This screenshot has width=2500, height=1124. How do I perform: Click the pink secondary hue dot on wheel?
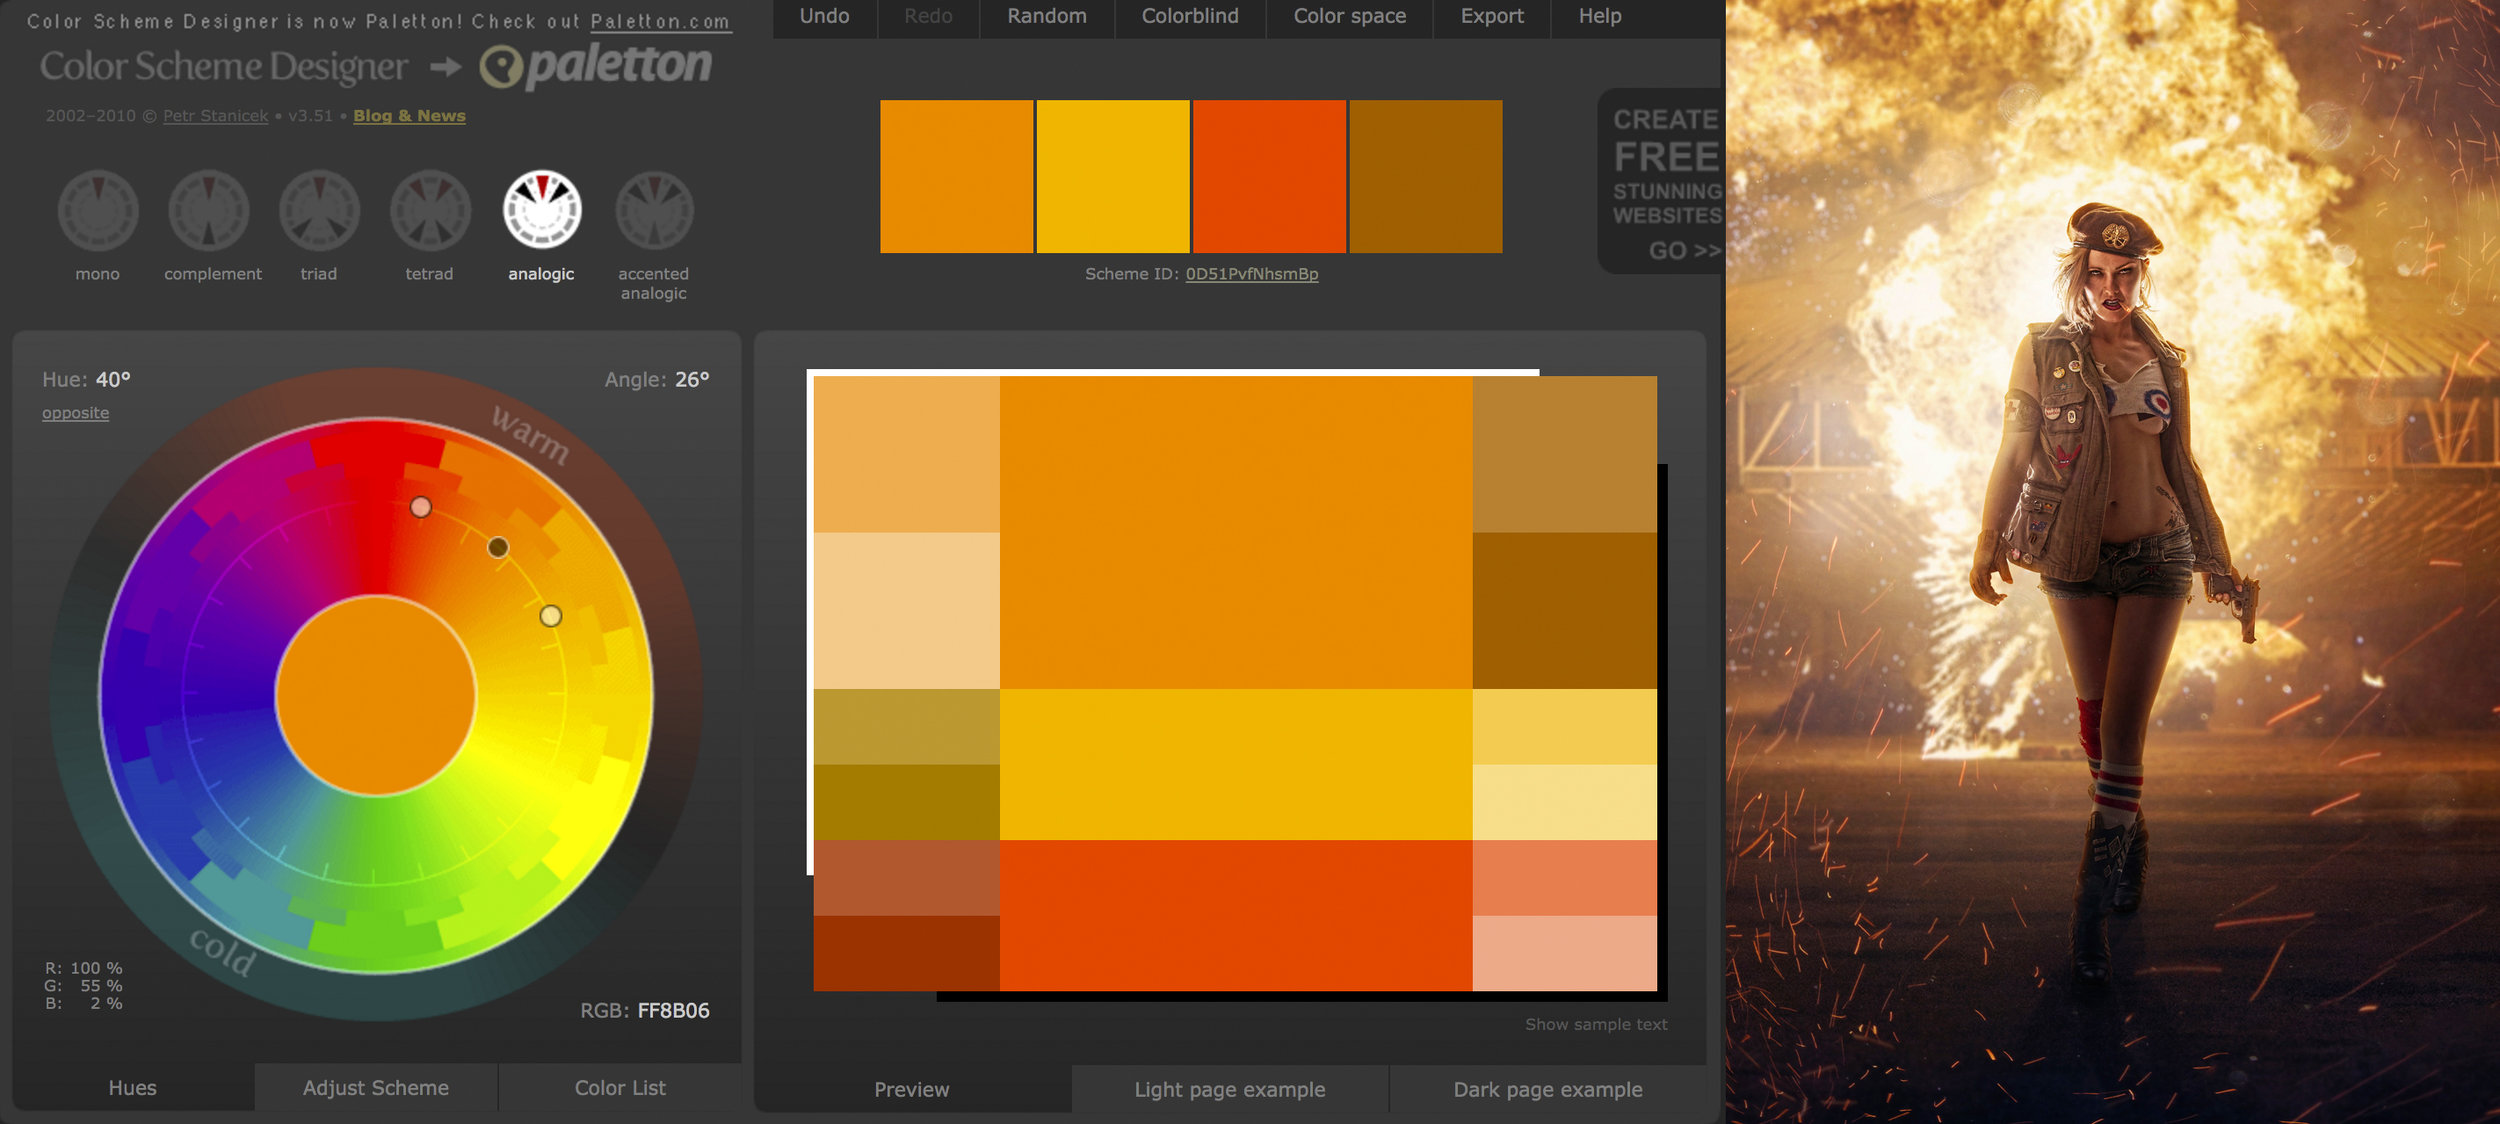click(x=421, y=507)
